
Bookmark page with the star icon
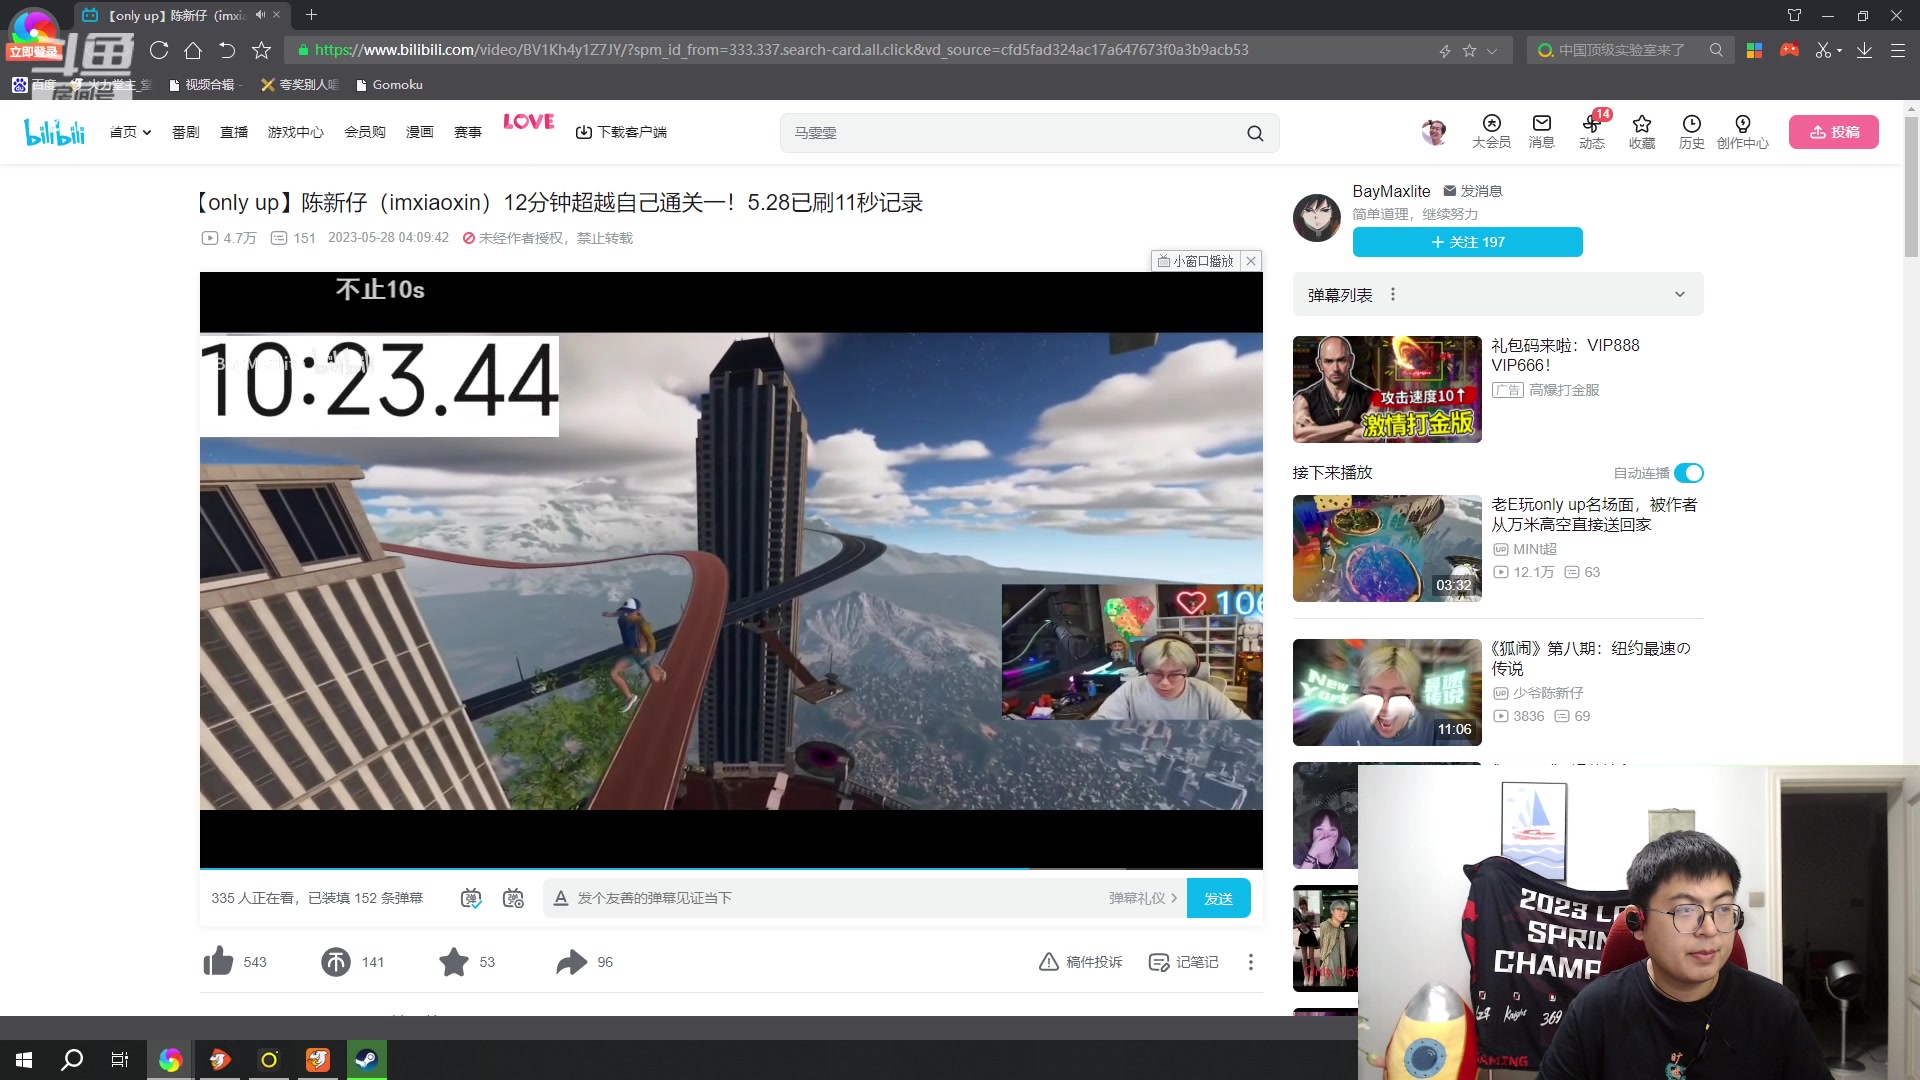click(261, 50)
